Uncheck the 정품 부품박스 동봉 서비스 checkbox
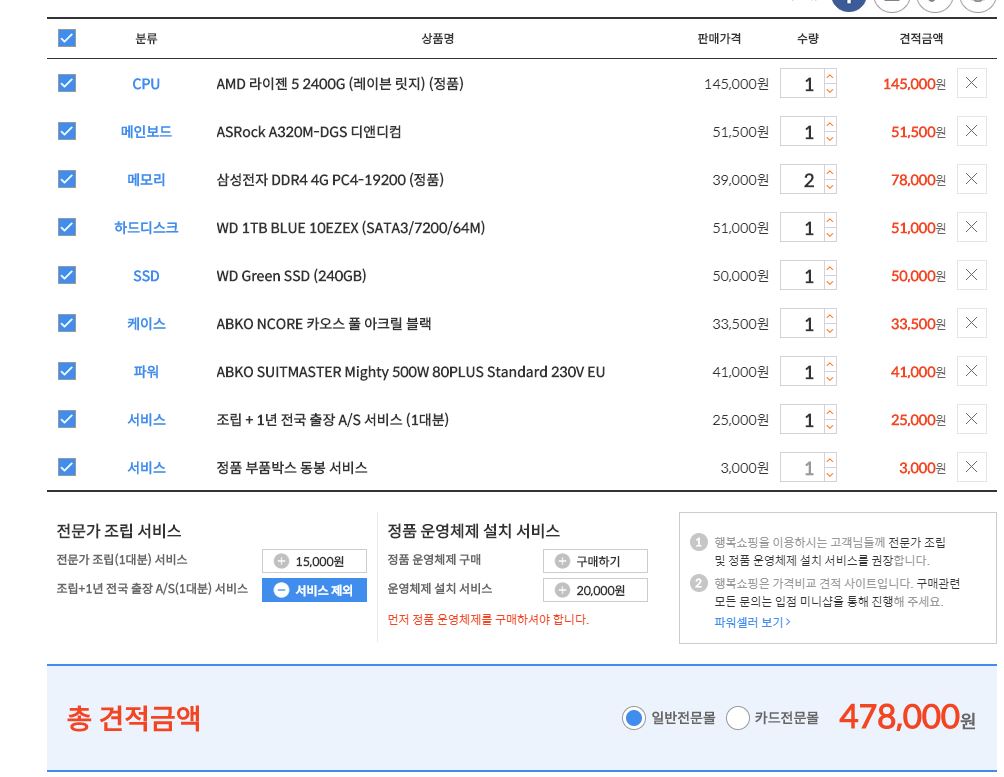Screen dimensions: 1004x777 (67, 467)
